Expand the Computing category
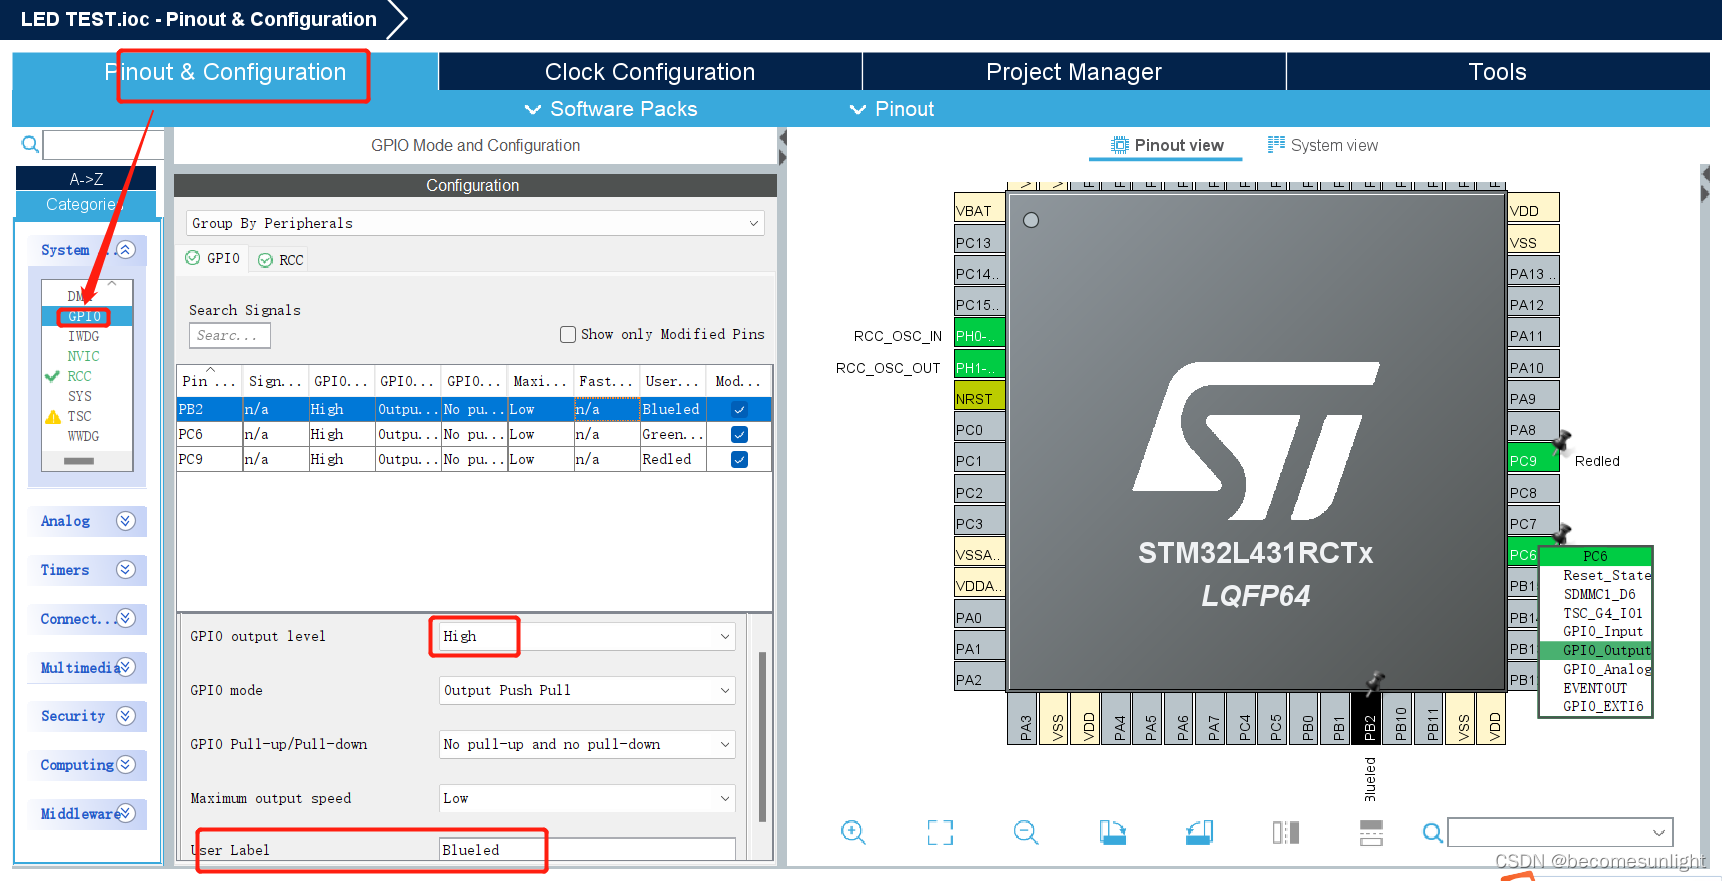1722x881 pixels. click(125, 764)
